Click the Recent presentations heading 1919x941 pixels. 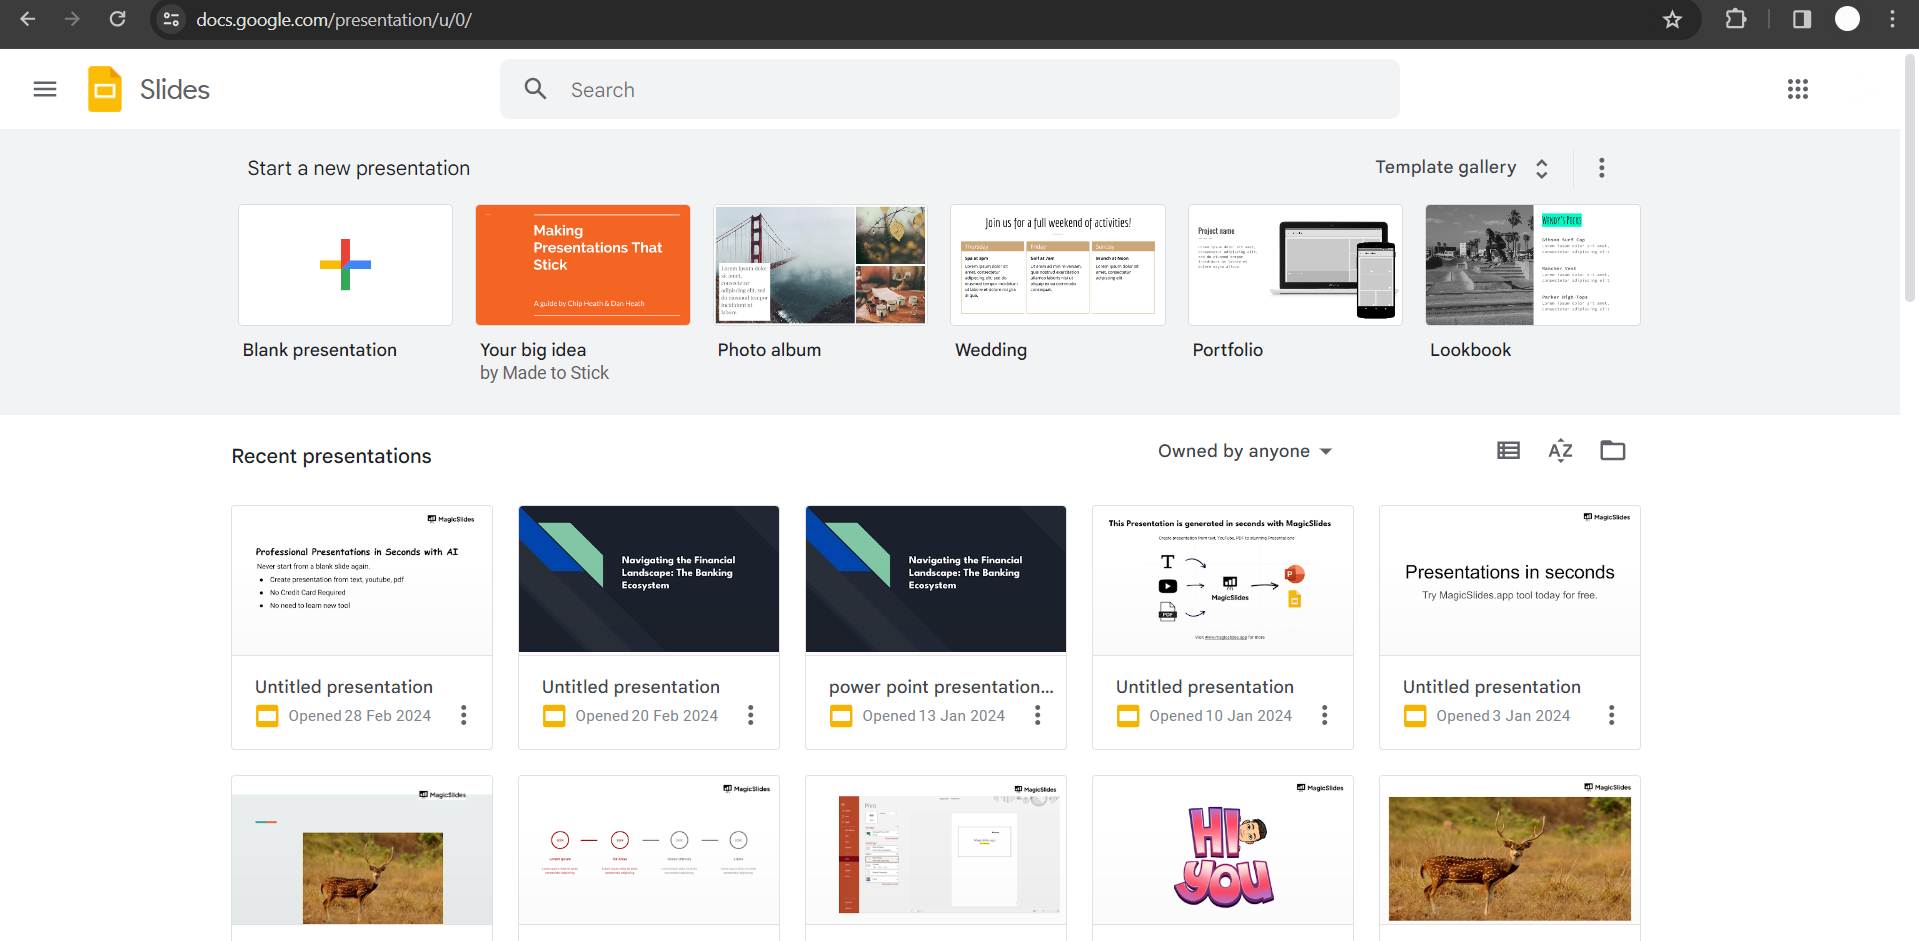(x=332, y=456)
